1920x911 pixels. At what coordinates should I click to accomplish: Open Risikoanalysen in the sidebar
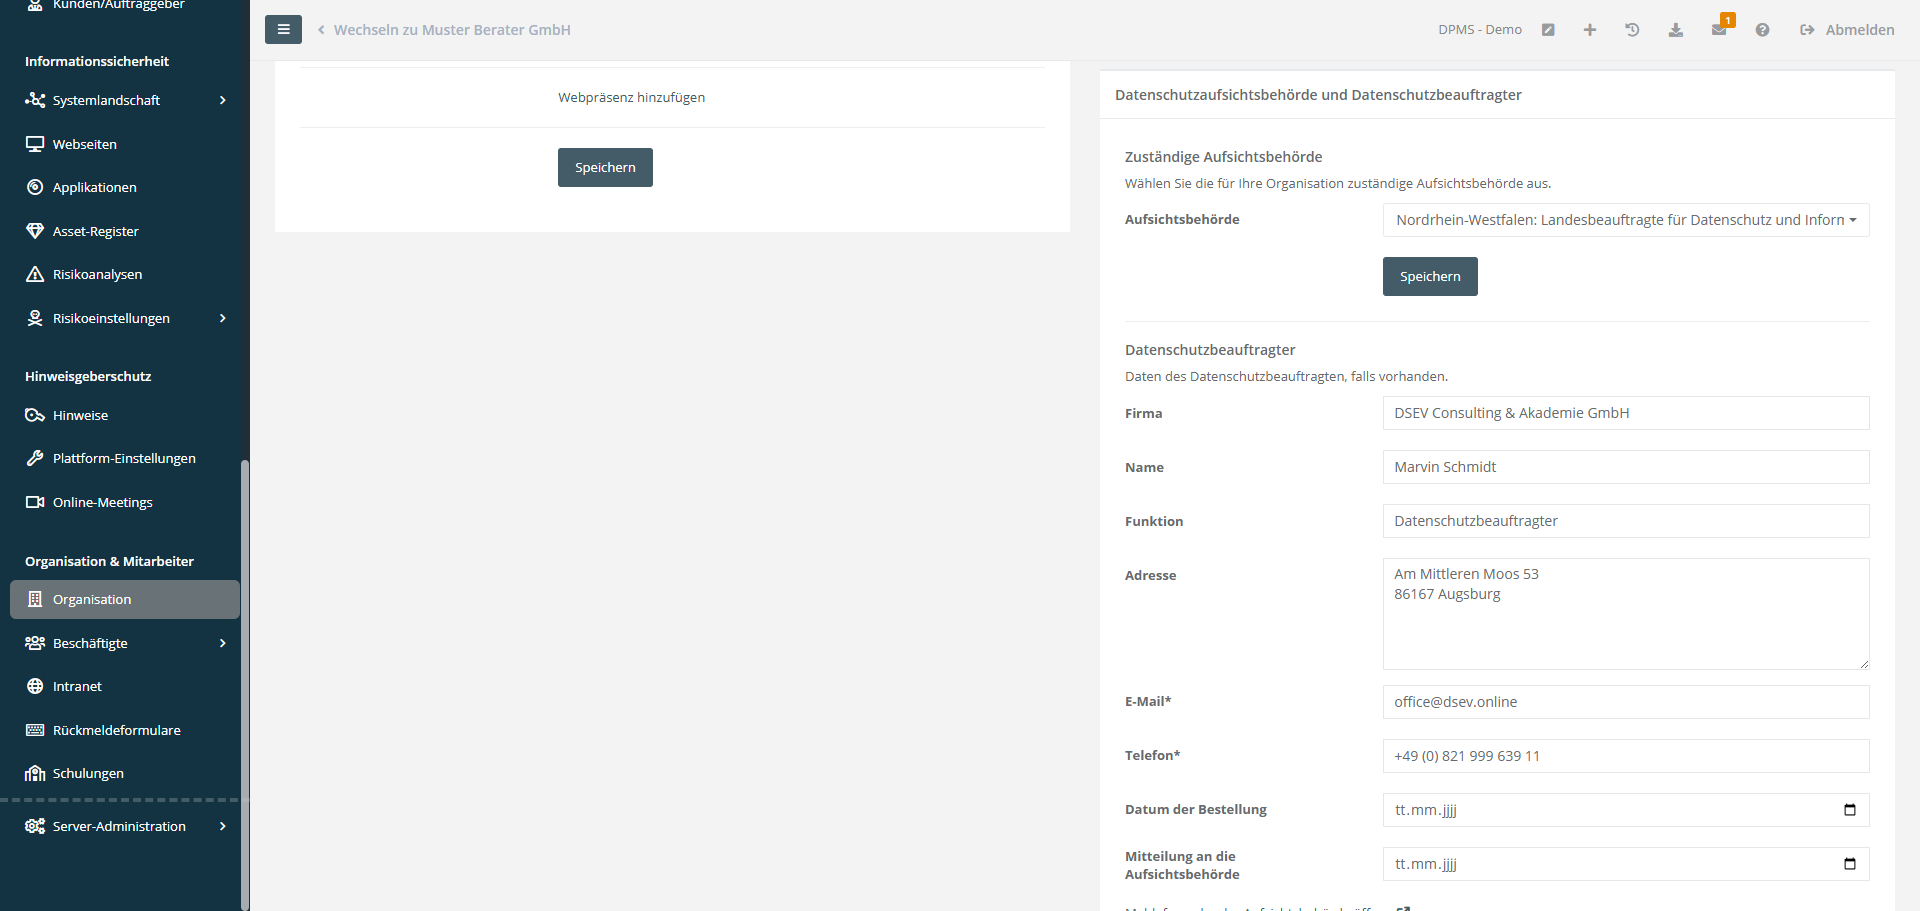coord(97,274)
